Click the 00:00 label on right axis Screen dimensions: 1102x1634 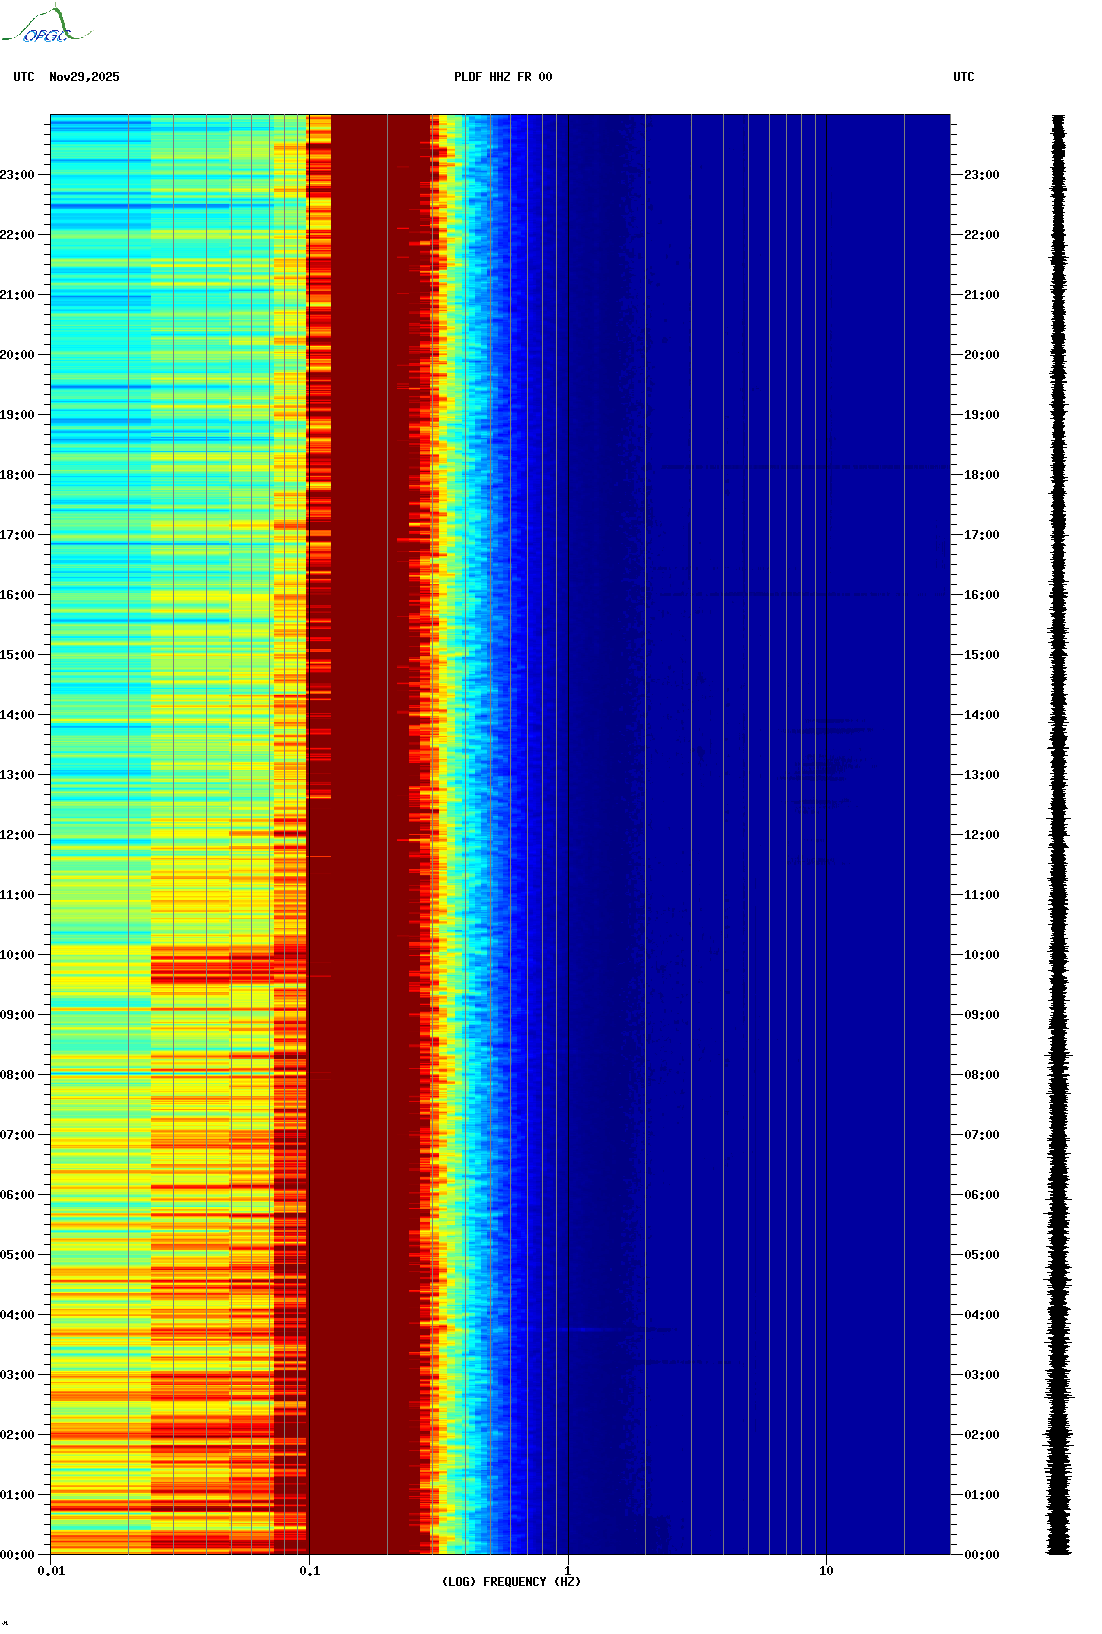tap(981, 1555)
